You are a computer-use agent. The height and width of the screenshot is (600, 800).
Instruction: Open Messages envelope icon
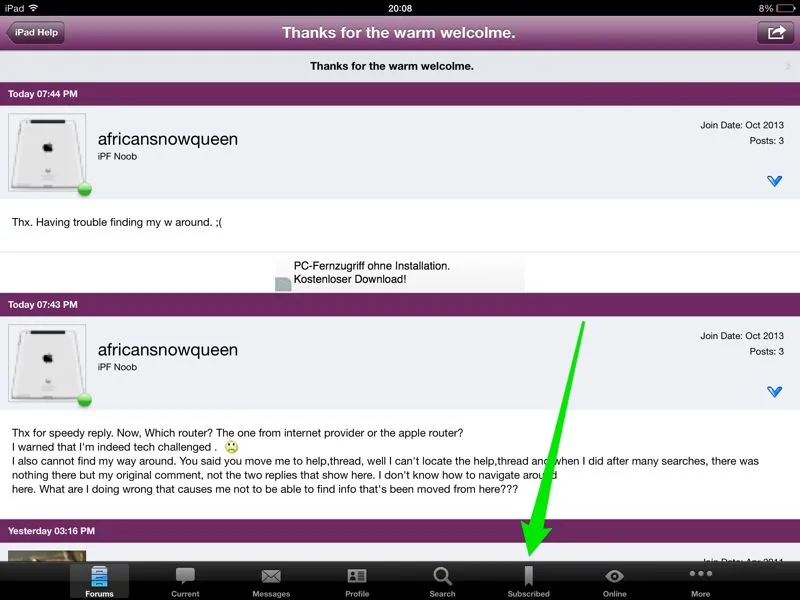pyautogui.click(x=271, y=580)
